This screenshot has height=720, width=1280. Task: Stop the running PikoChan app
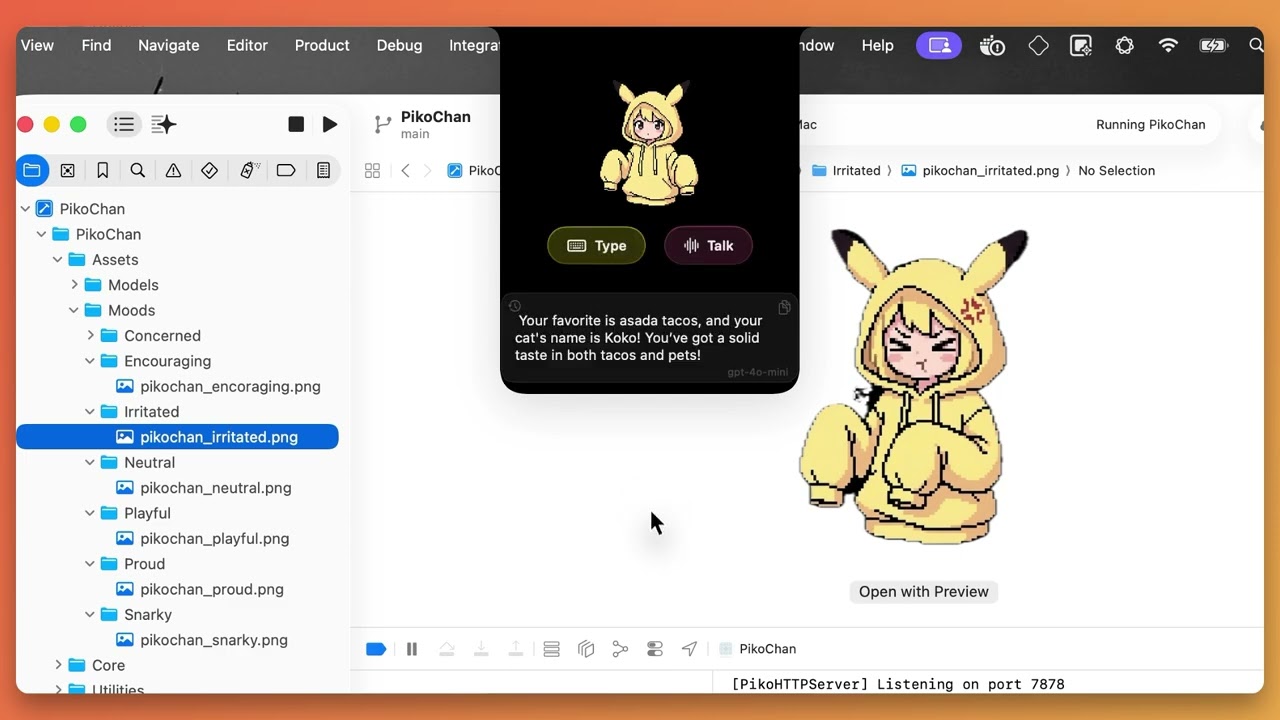pos(296,124)
